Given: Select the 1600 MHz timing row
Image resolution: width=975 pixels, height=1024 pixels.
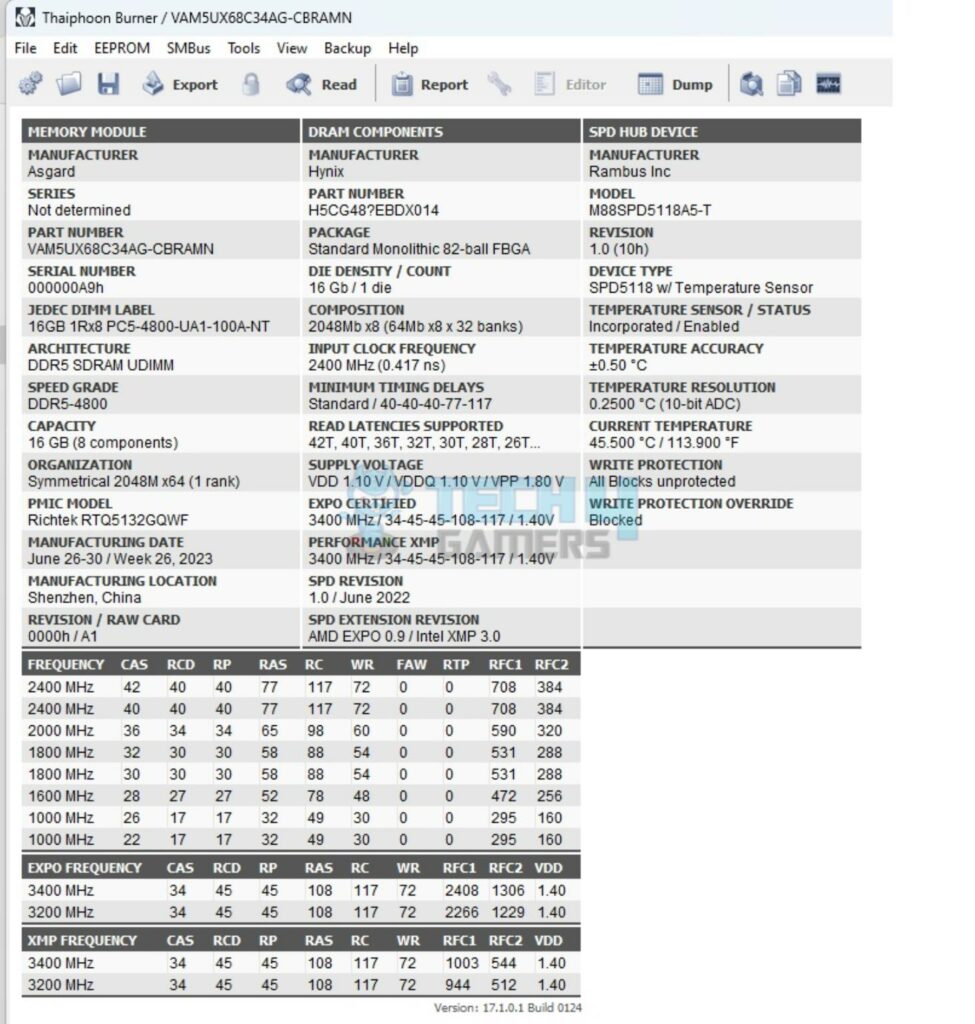Looking at the screenshot, I should click(x=301, y=796).
